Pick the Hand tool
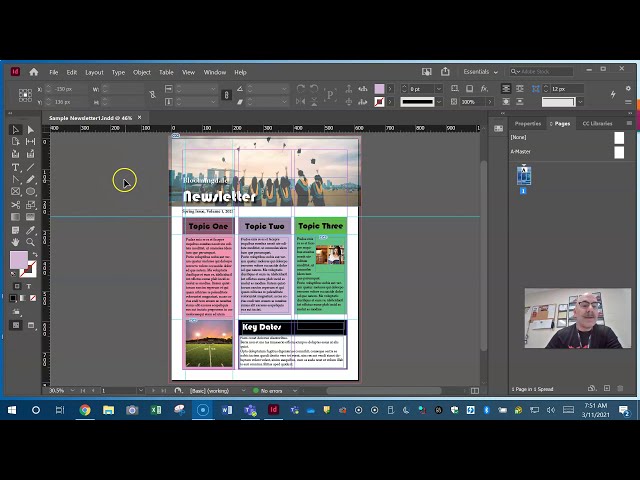 [15, 242]
